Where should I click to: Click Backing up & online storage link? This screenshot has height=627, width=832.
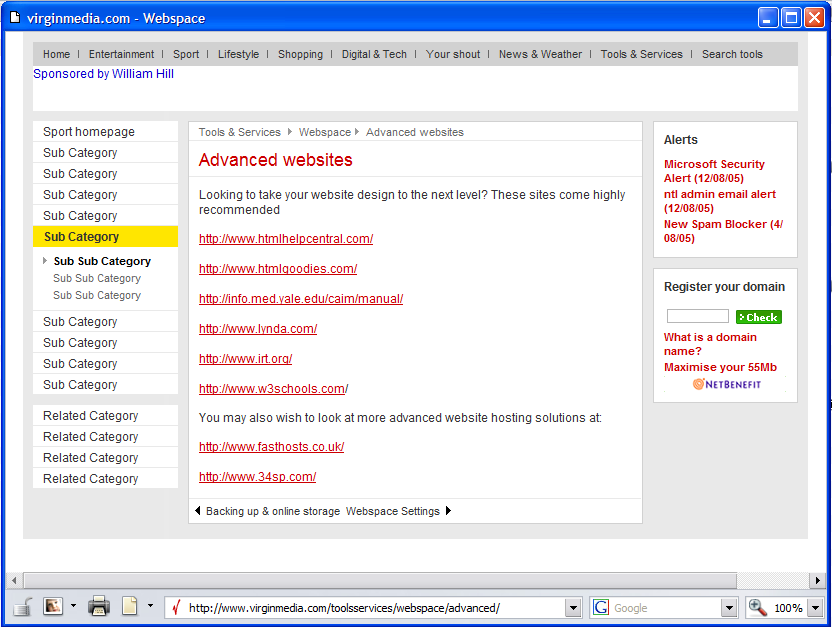click(273, 511)
